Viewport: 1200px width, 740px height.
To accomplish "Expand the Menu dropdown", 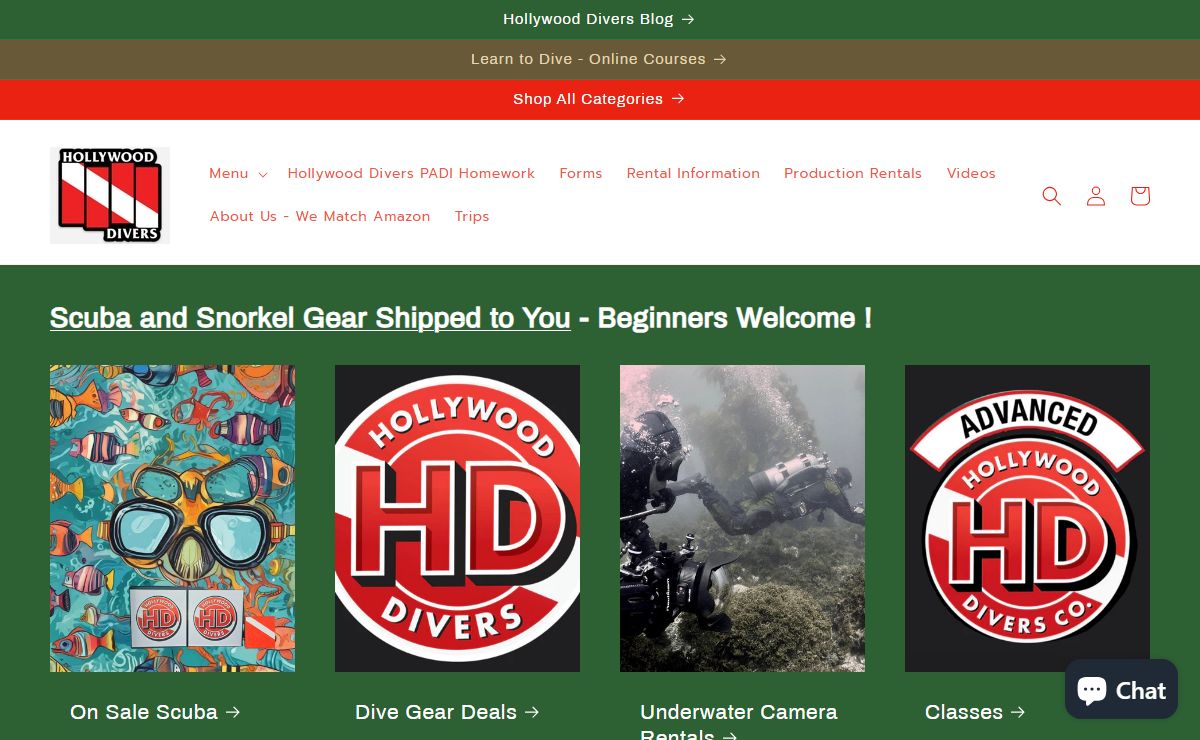I will [x=238, y=173].
